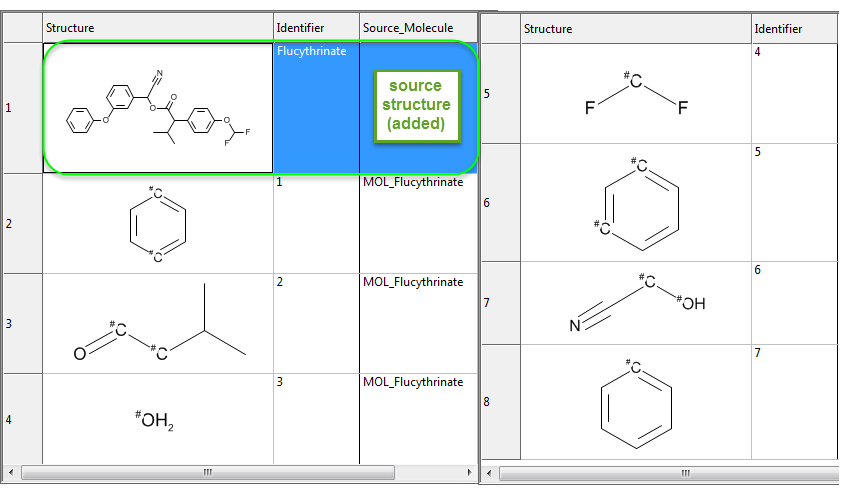Click row header 3 in left table
This screenshot has height=494, width=851.
click(x=23, y=324)
